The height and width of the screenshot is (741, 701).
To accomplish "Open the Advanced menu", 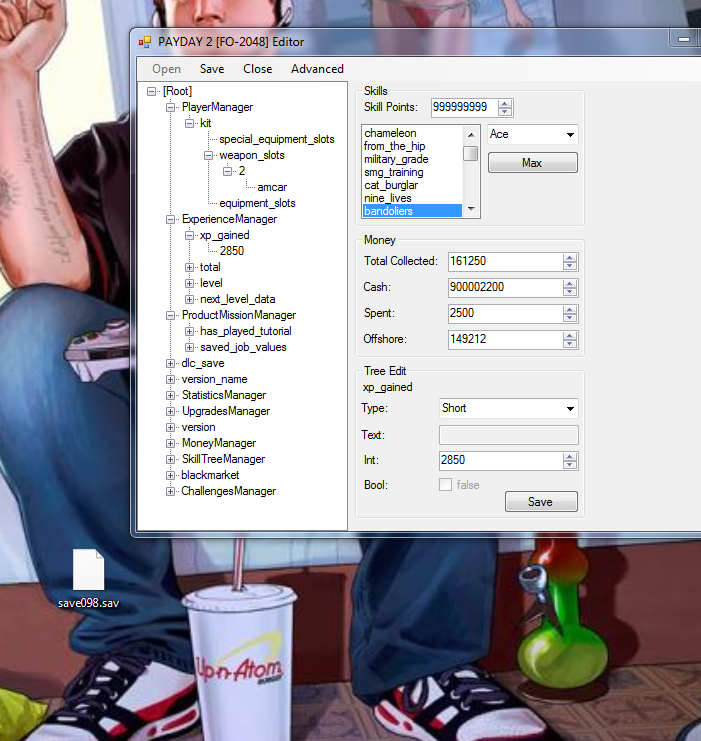I will coord(317,69).
